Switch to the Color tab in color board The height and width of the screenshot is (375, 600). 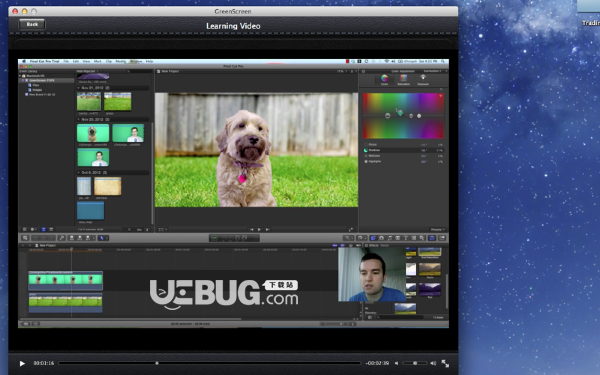[x=385, y=80]
